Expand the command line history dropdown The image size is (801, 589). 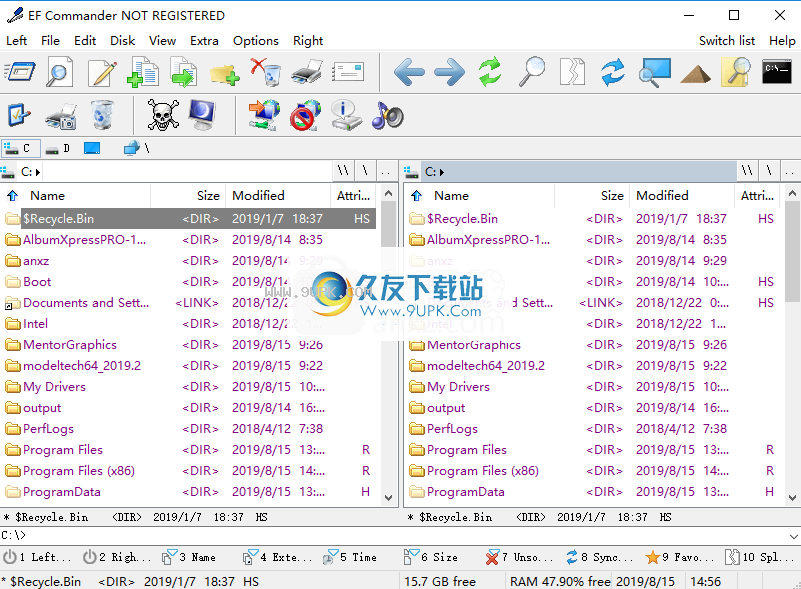(x=793, y=536)
